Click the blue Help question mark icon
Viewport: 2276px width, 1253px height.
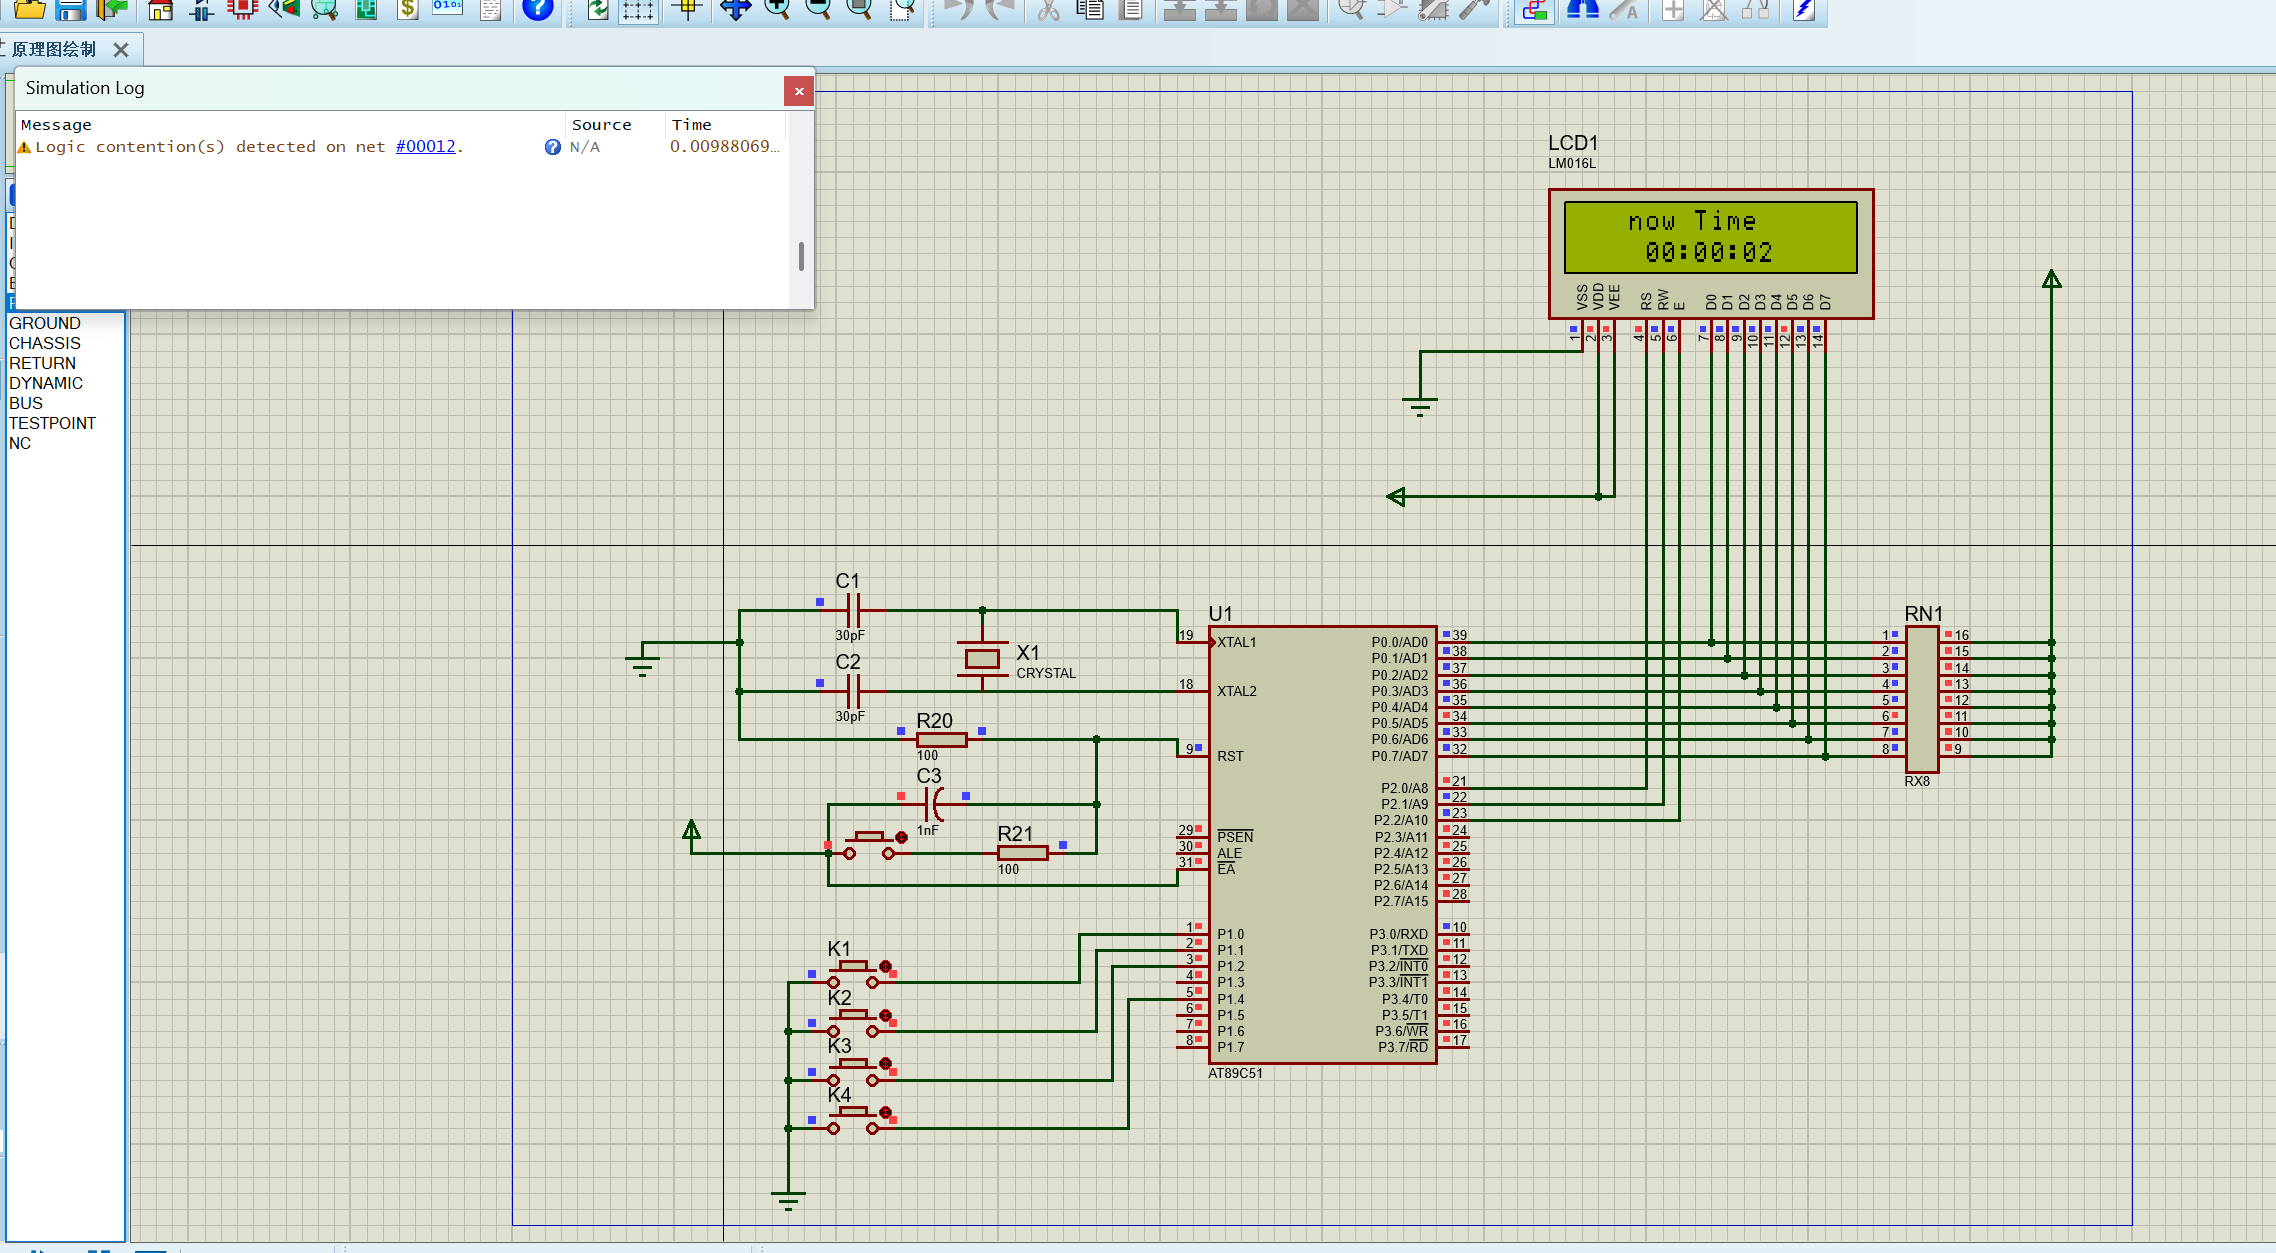pos(538,10)
